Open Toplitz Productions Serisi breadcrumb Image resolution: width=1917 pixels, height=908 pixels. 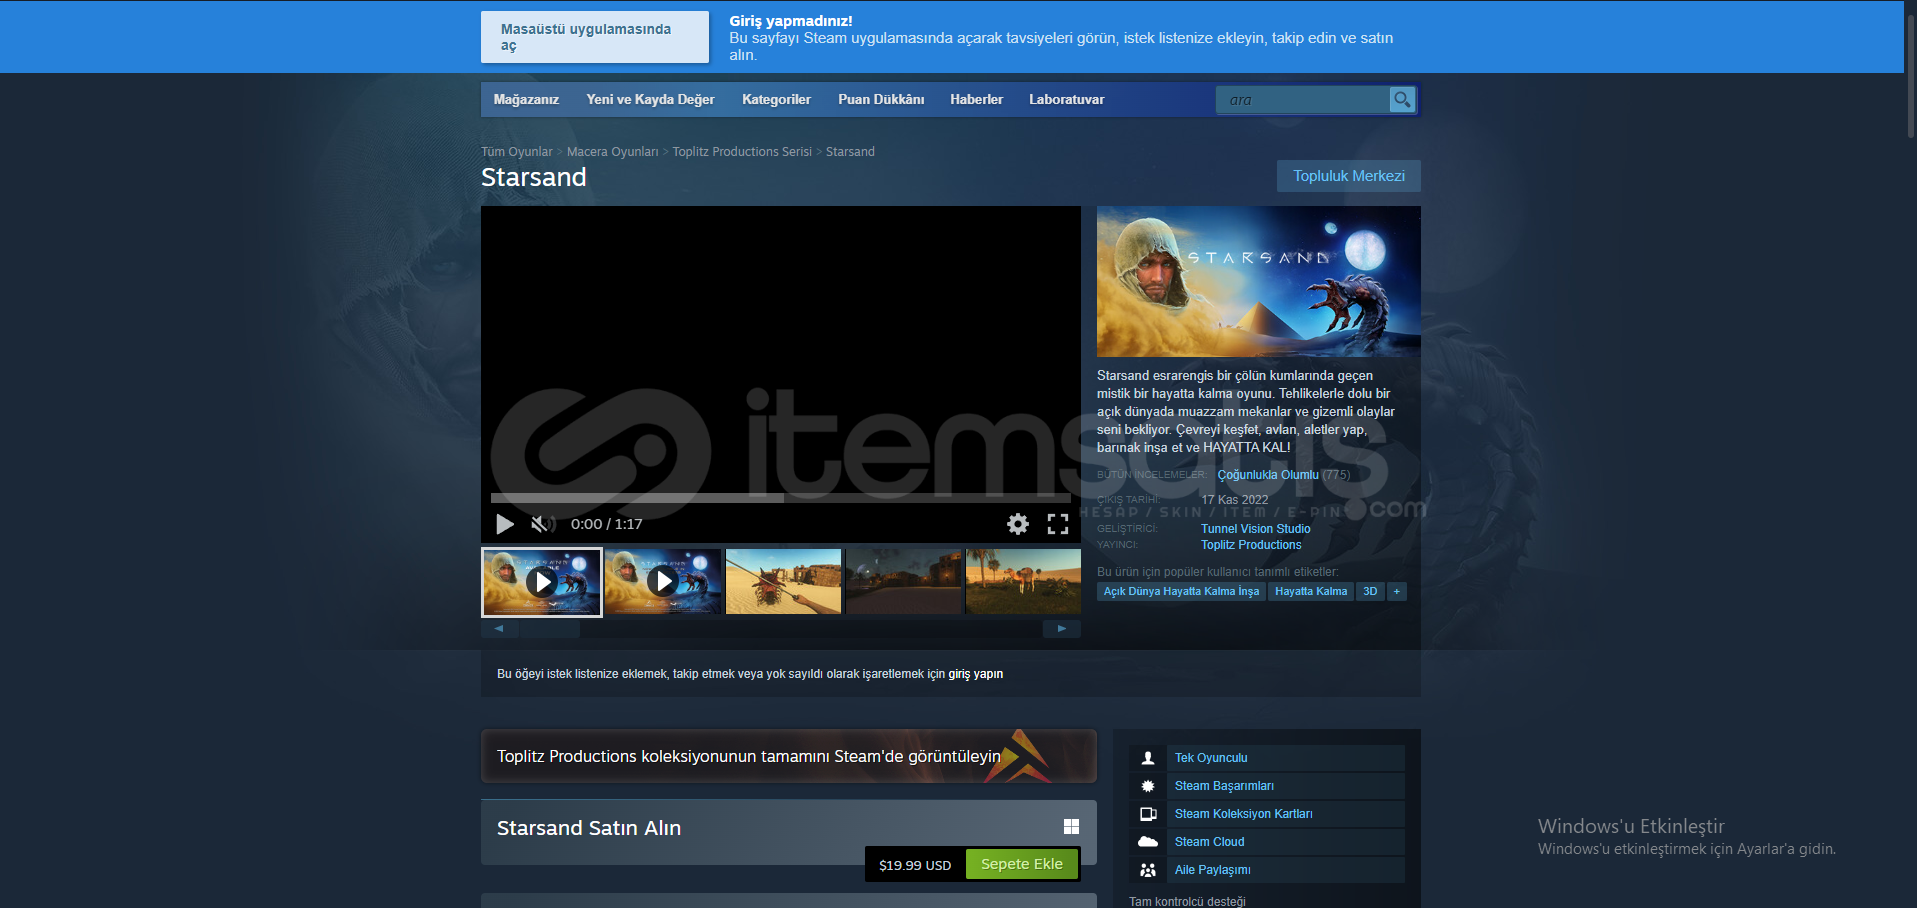pyautogui.click(x=742, y=152)
